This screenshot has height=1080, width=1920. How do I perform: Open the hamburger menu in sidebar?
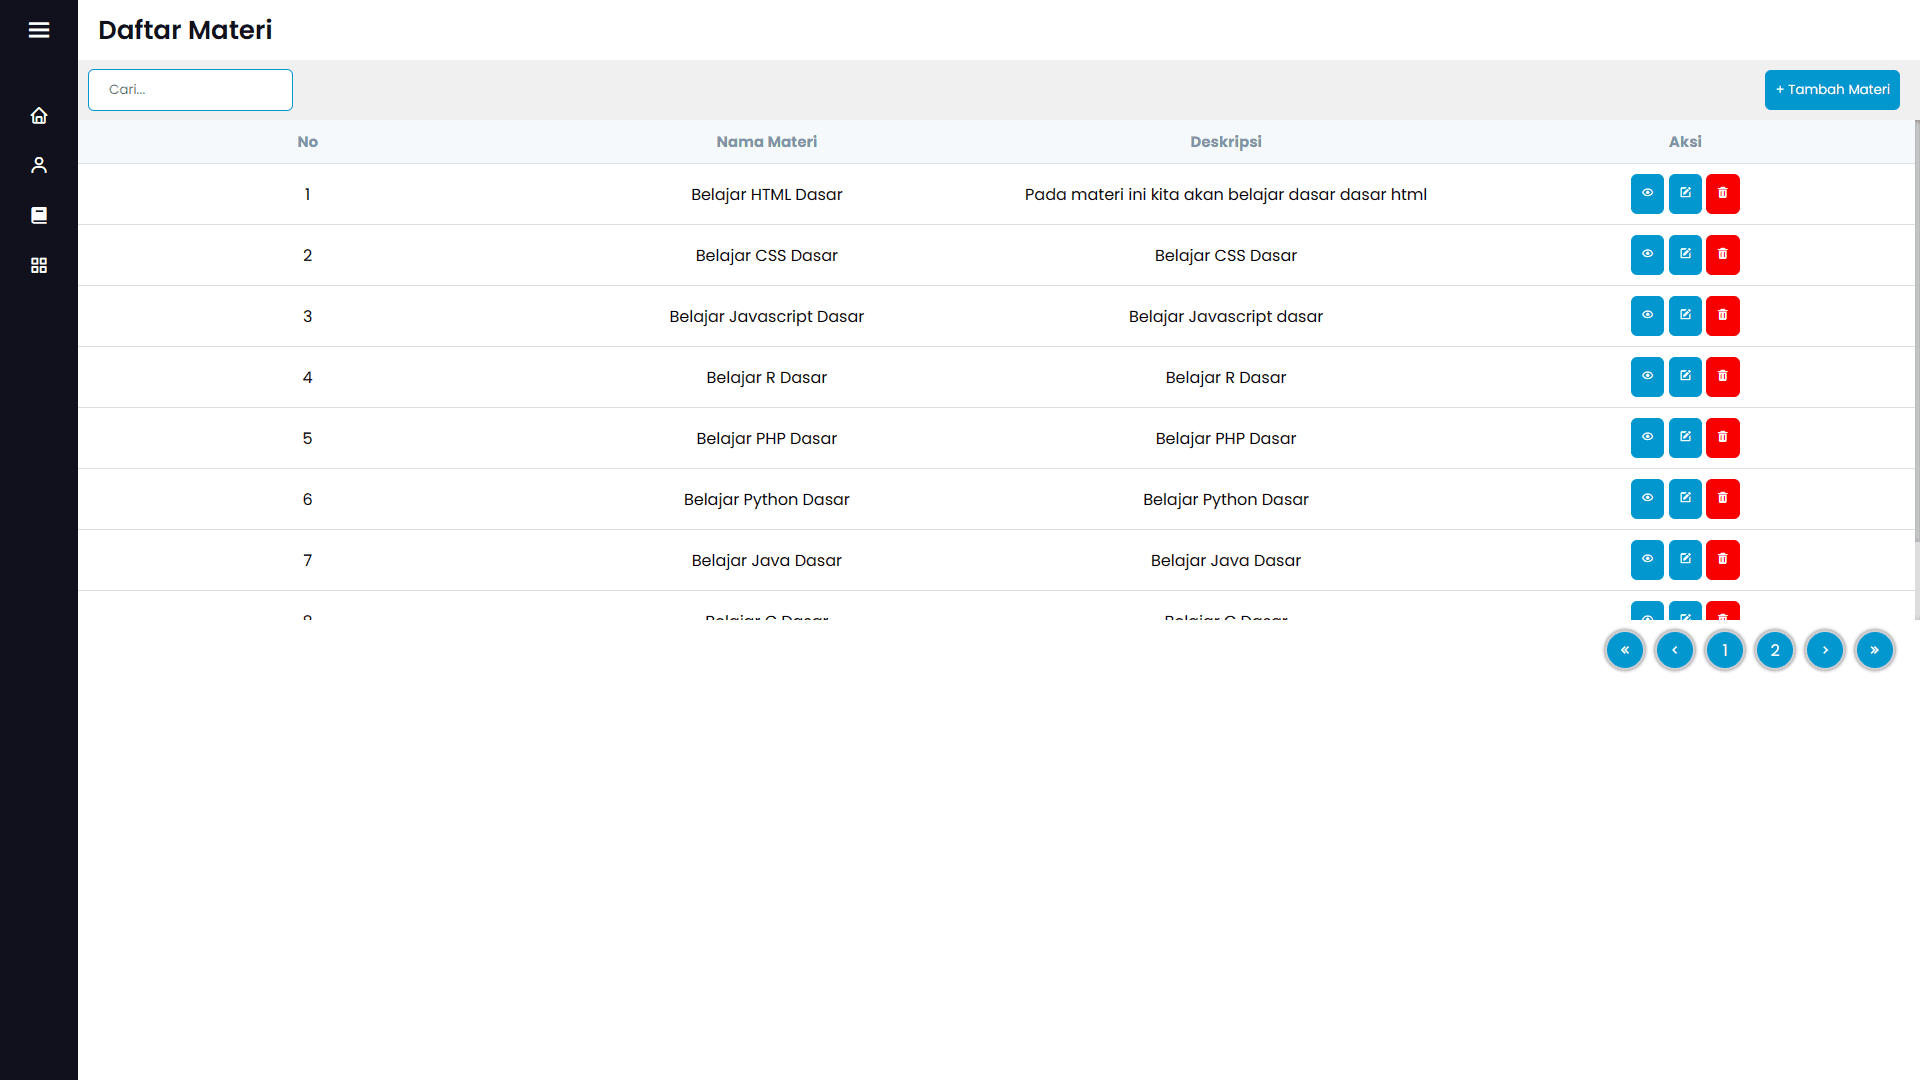click(x=39, y=30)
